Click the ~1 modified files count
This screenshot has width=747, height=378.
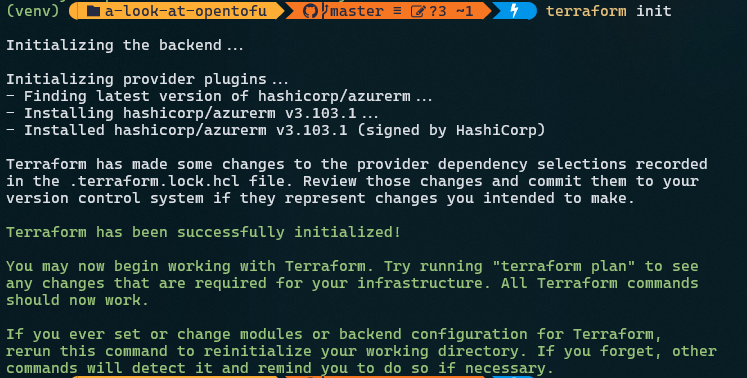(x=464, y=10)
